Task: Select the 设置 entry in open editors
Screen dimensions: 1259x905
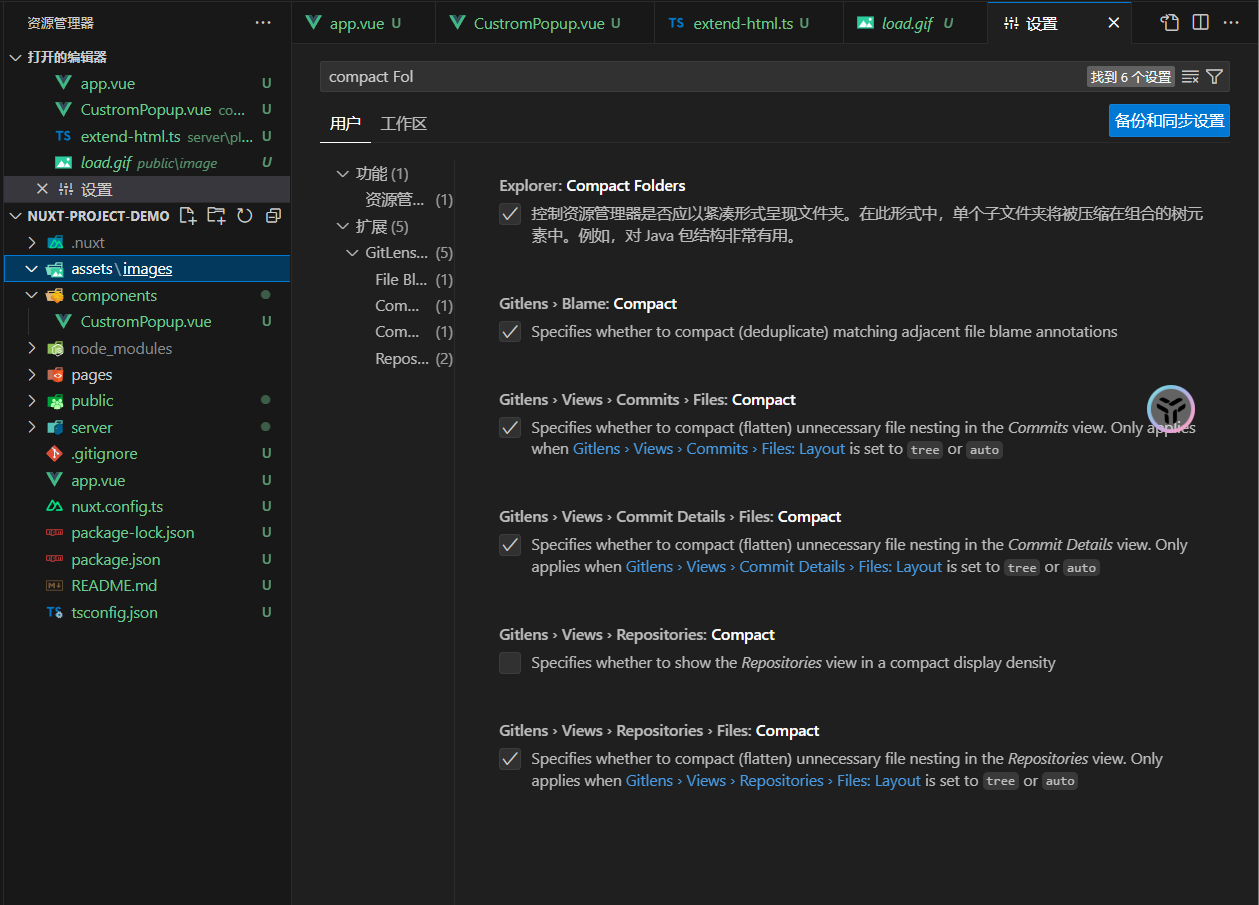Action: [x=147, y=189]
